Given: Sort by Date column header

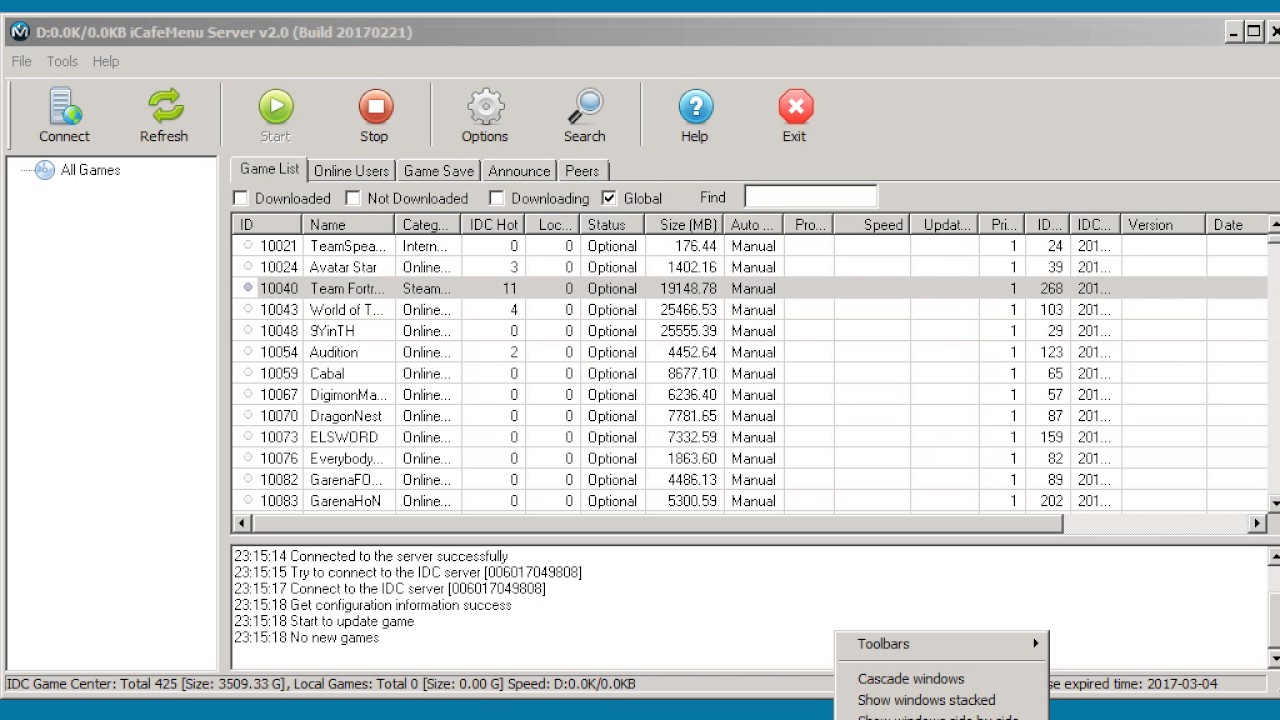Looking at the screenshot, I should (1238, 225).
